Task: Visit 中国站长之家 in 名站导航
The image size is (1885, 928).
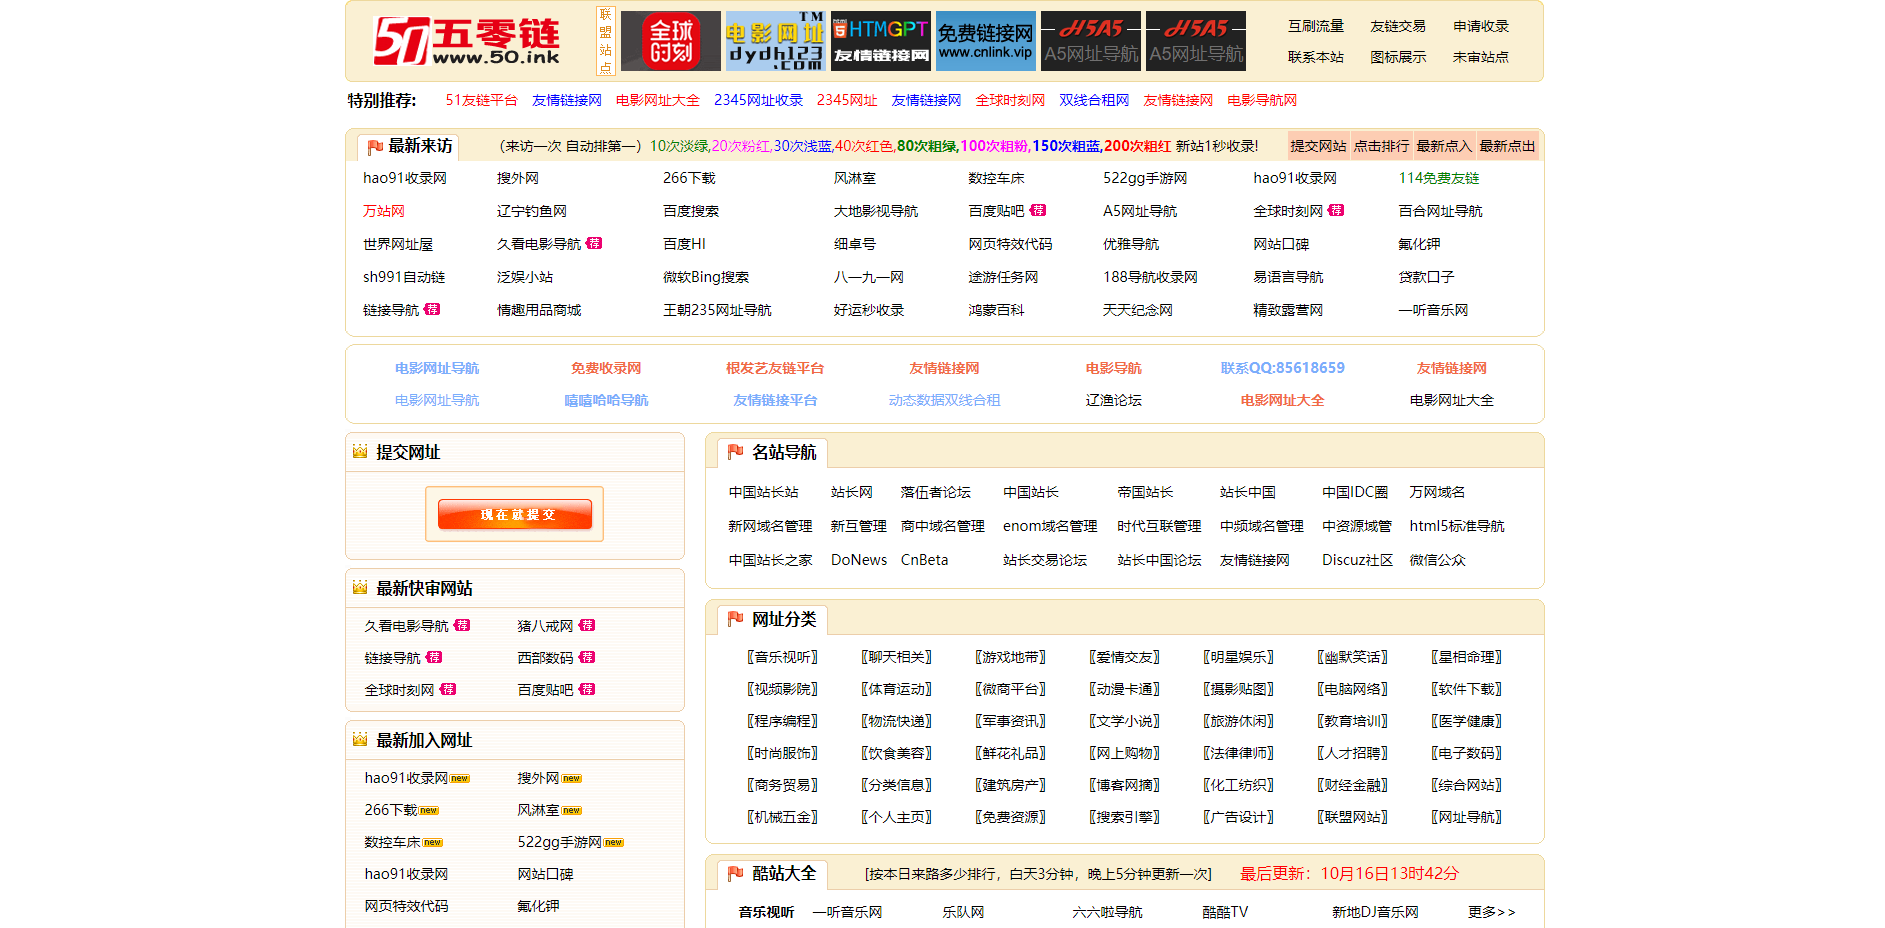Action: (771, 560)
